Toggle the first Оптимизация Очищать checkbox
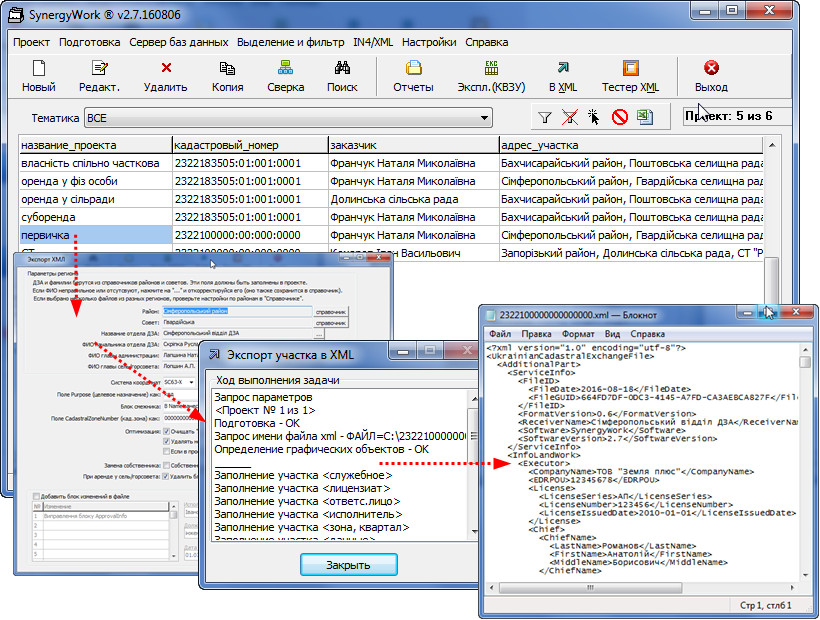The width and height of the screenshot is (820, 620). coord(166,432)
